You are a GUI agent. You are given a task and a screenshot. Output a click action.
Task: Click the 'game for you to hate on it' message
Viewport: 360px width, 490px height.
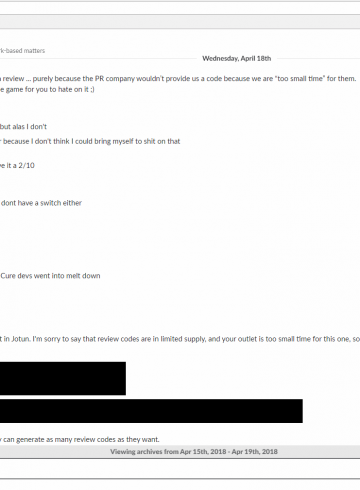47,89
